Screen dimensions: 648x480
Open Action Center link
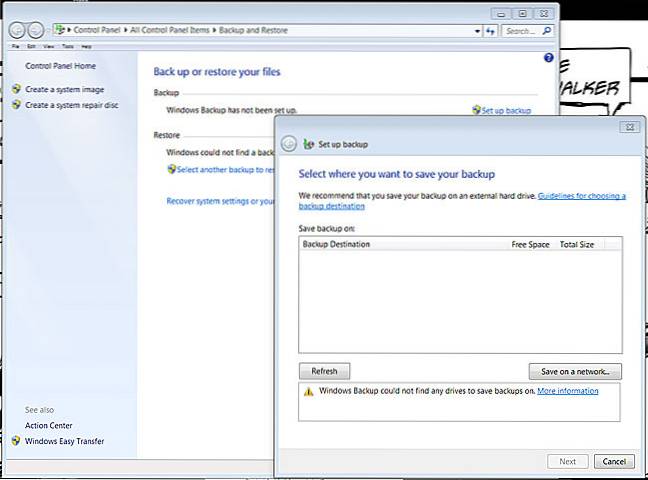[48, 425]
